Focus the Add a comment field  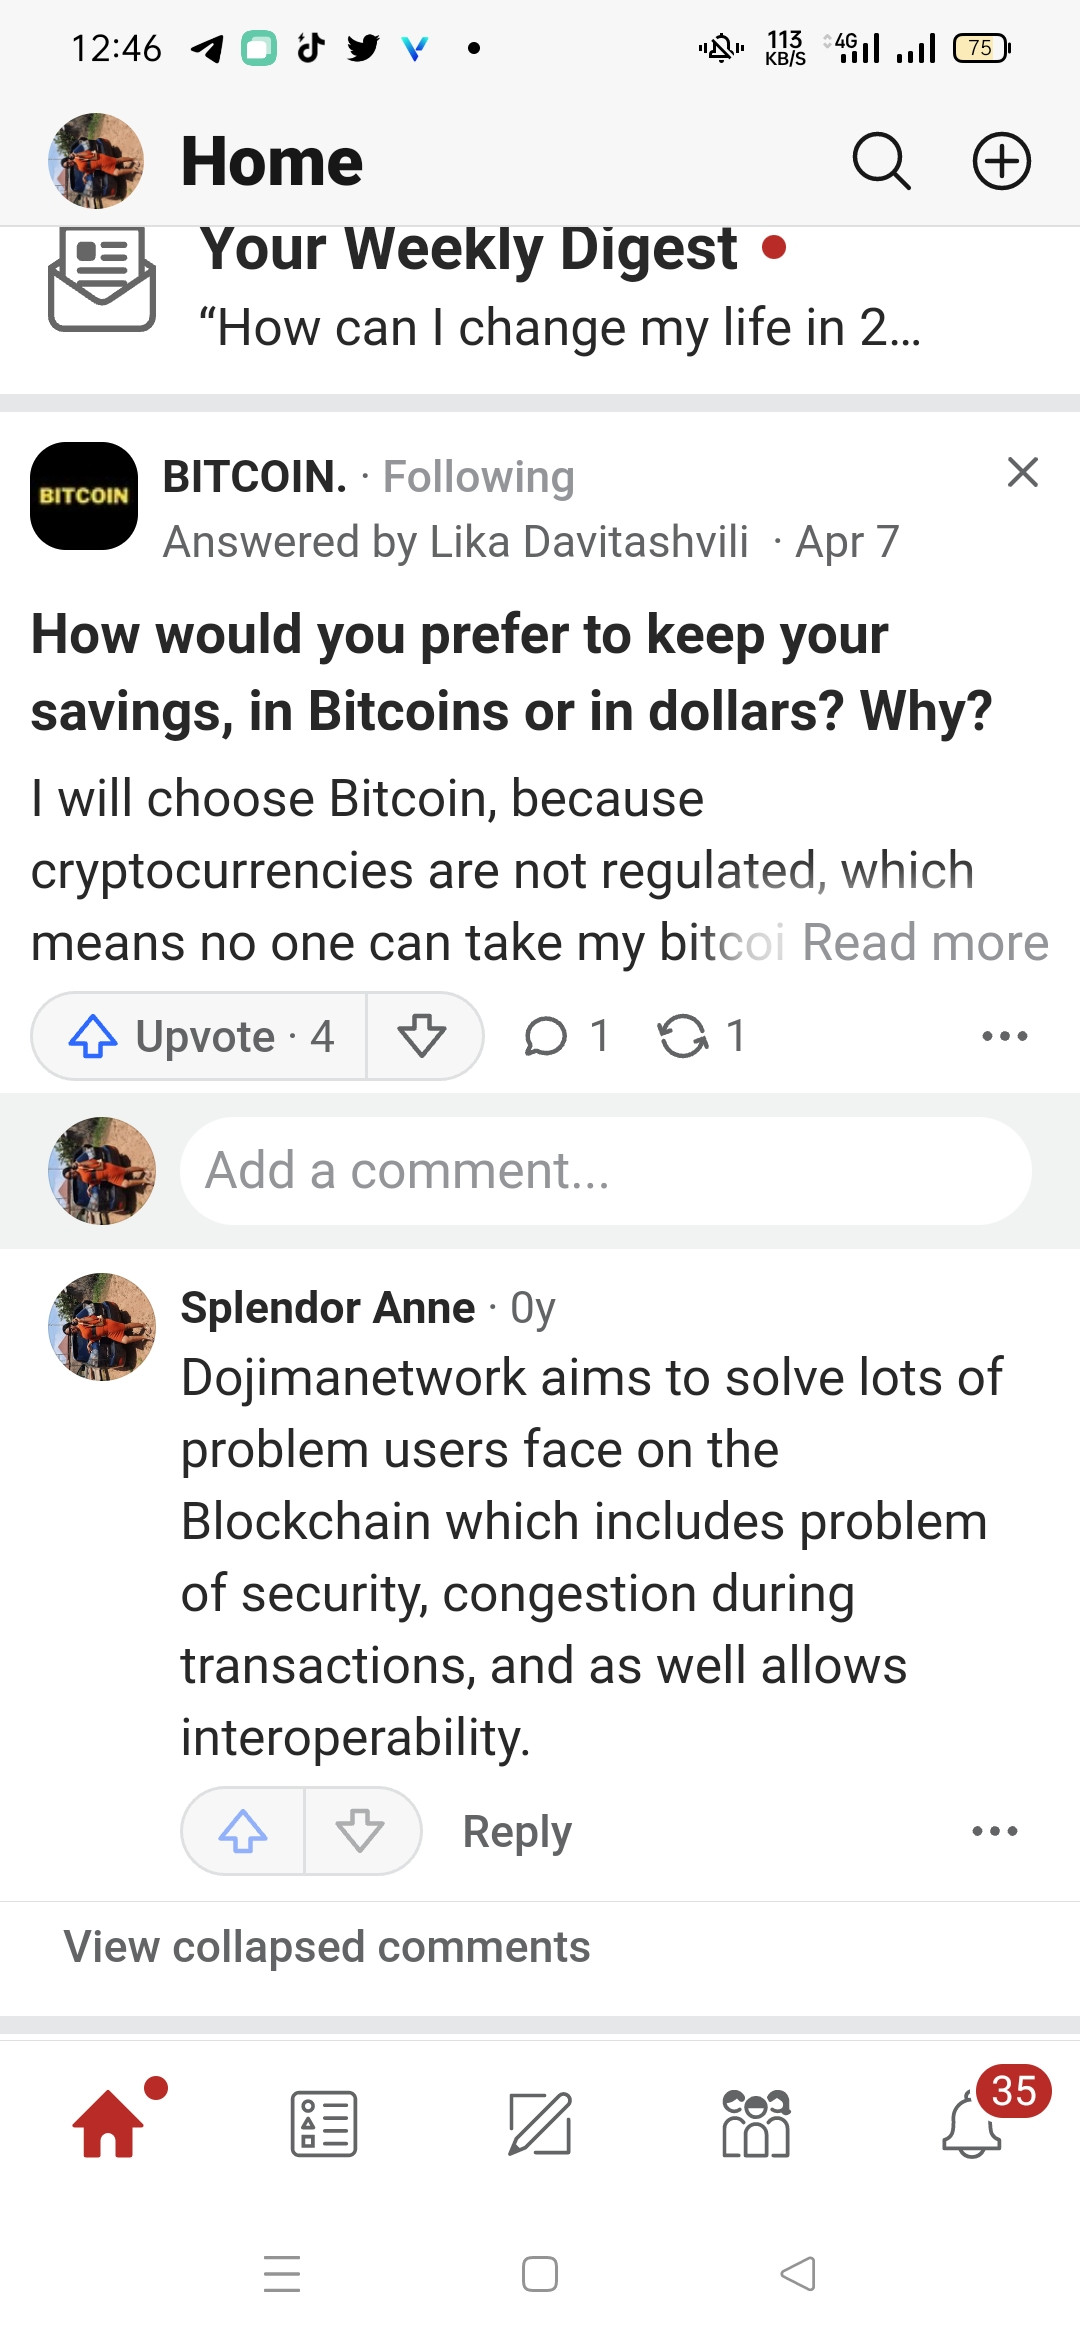pyautogui.click(x=606, y=1171)
